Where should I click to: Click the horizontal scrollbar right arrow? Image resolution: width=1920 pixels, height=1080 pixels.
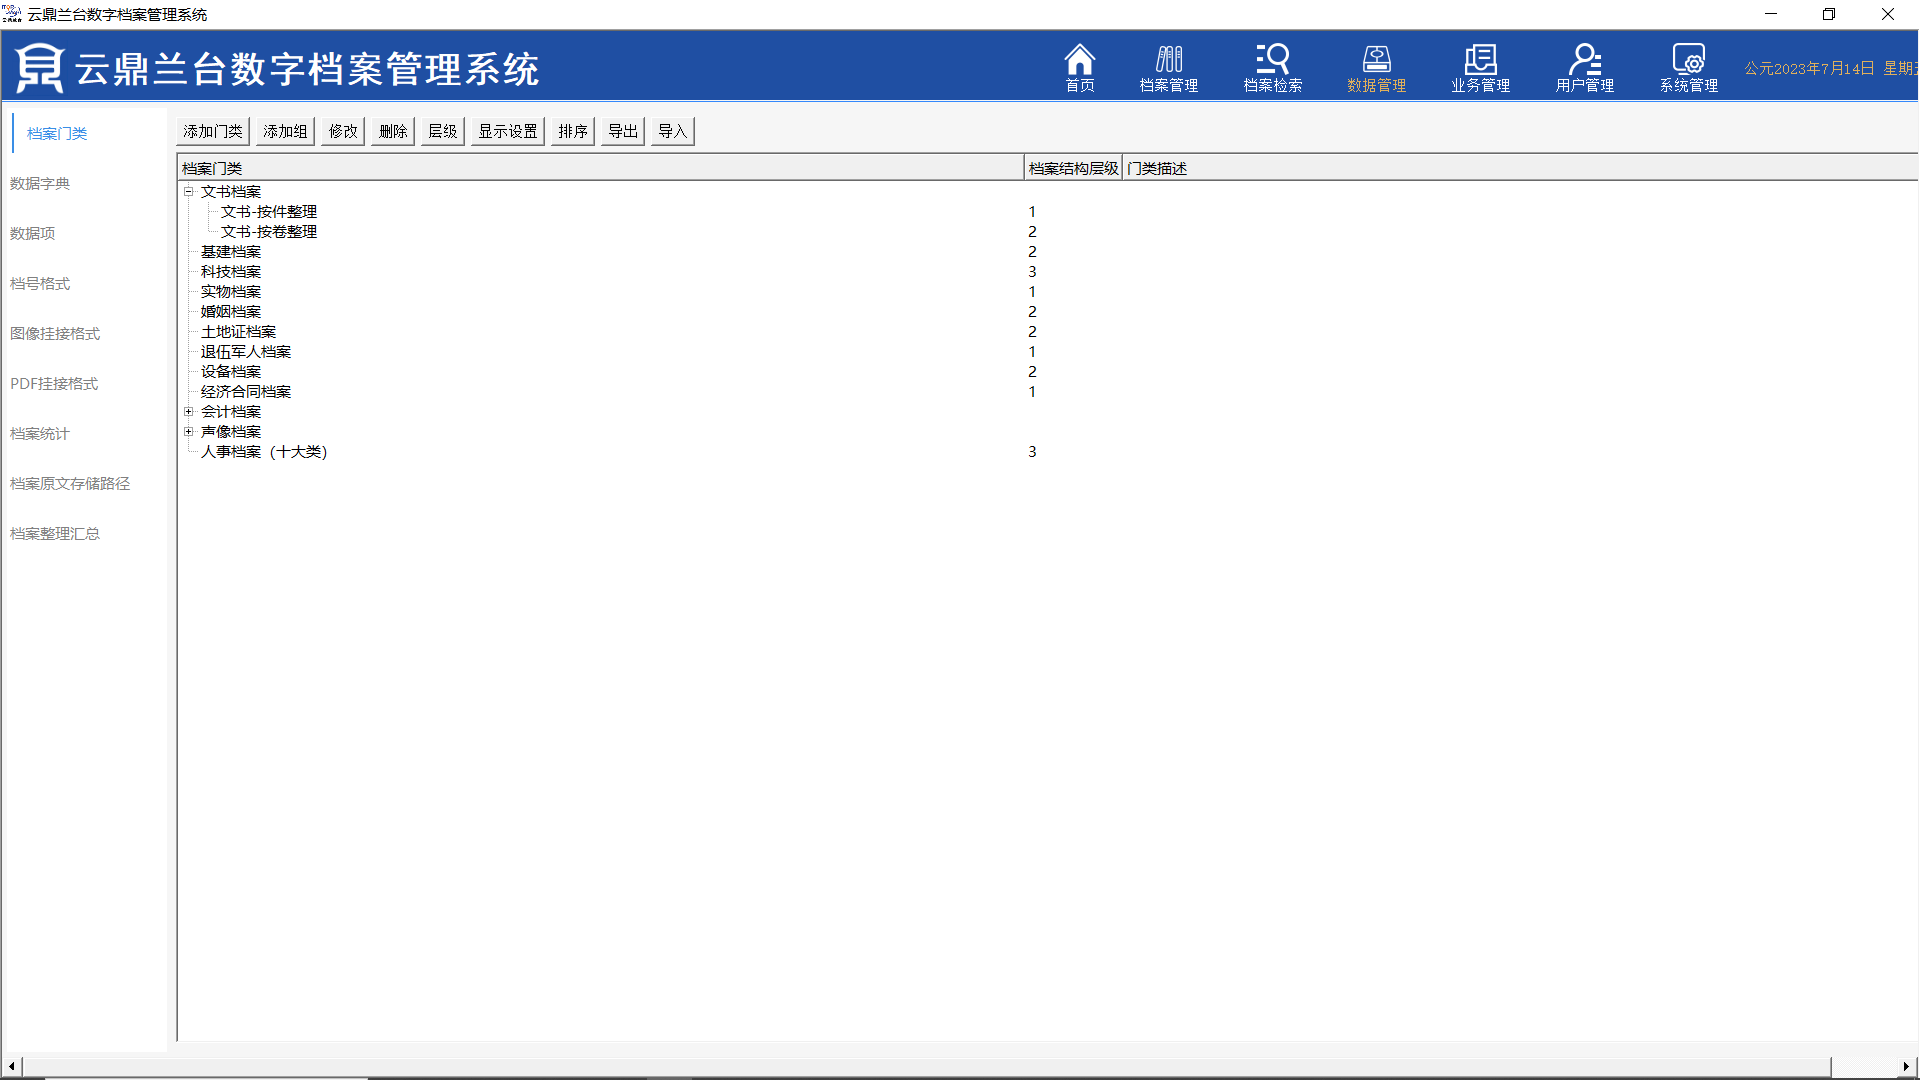point(1906,1066)
